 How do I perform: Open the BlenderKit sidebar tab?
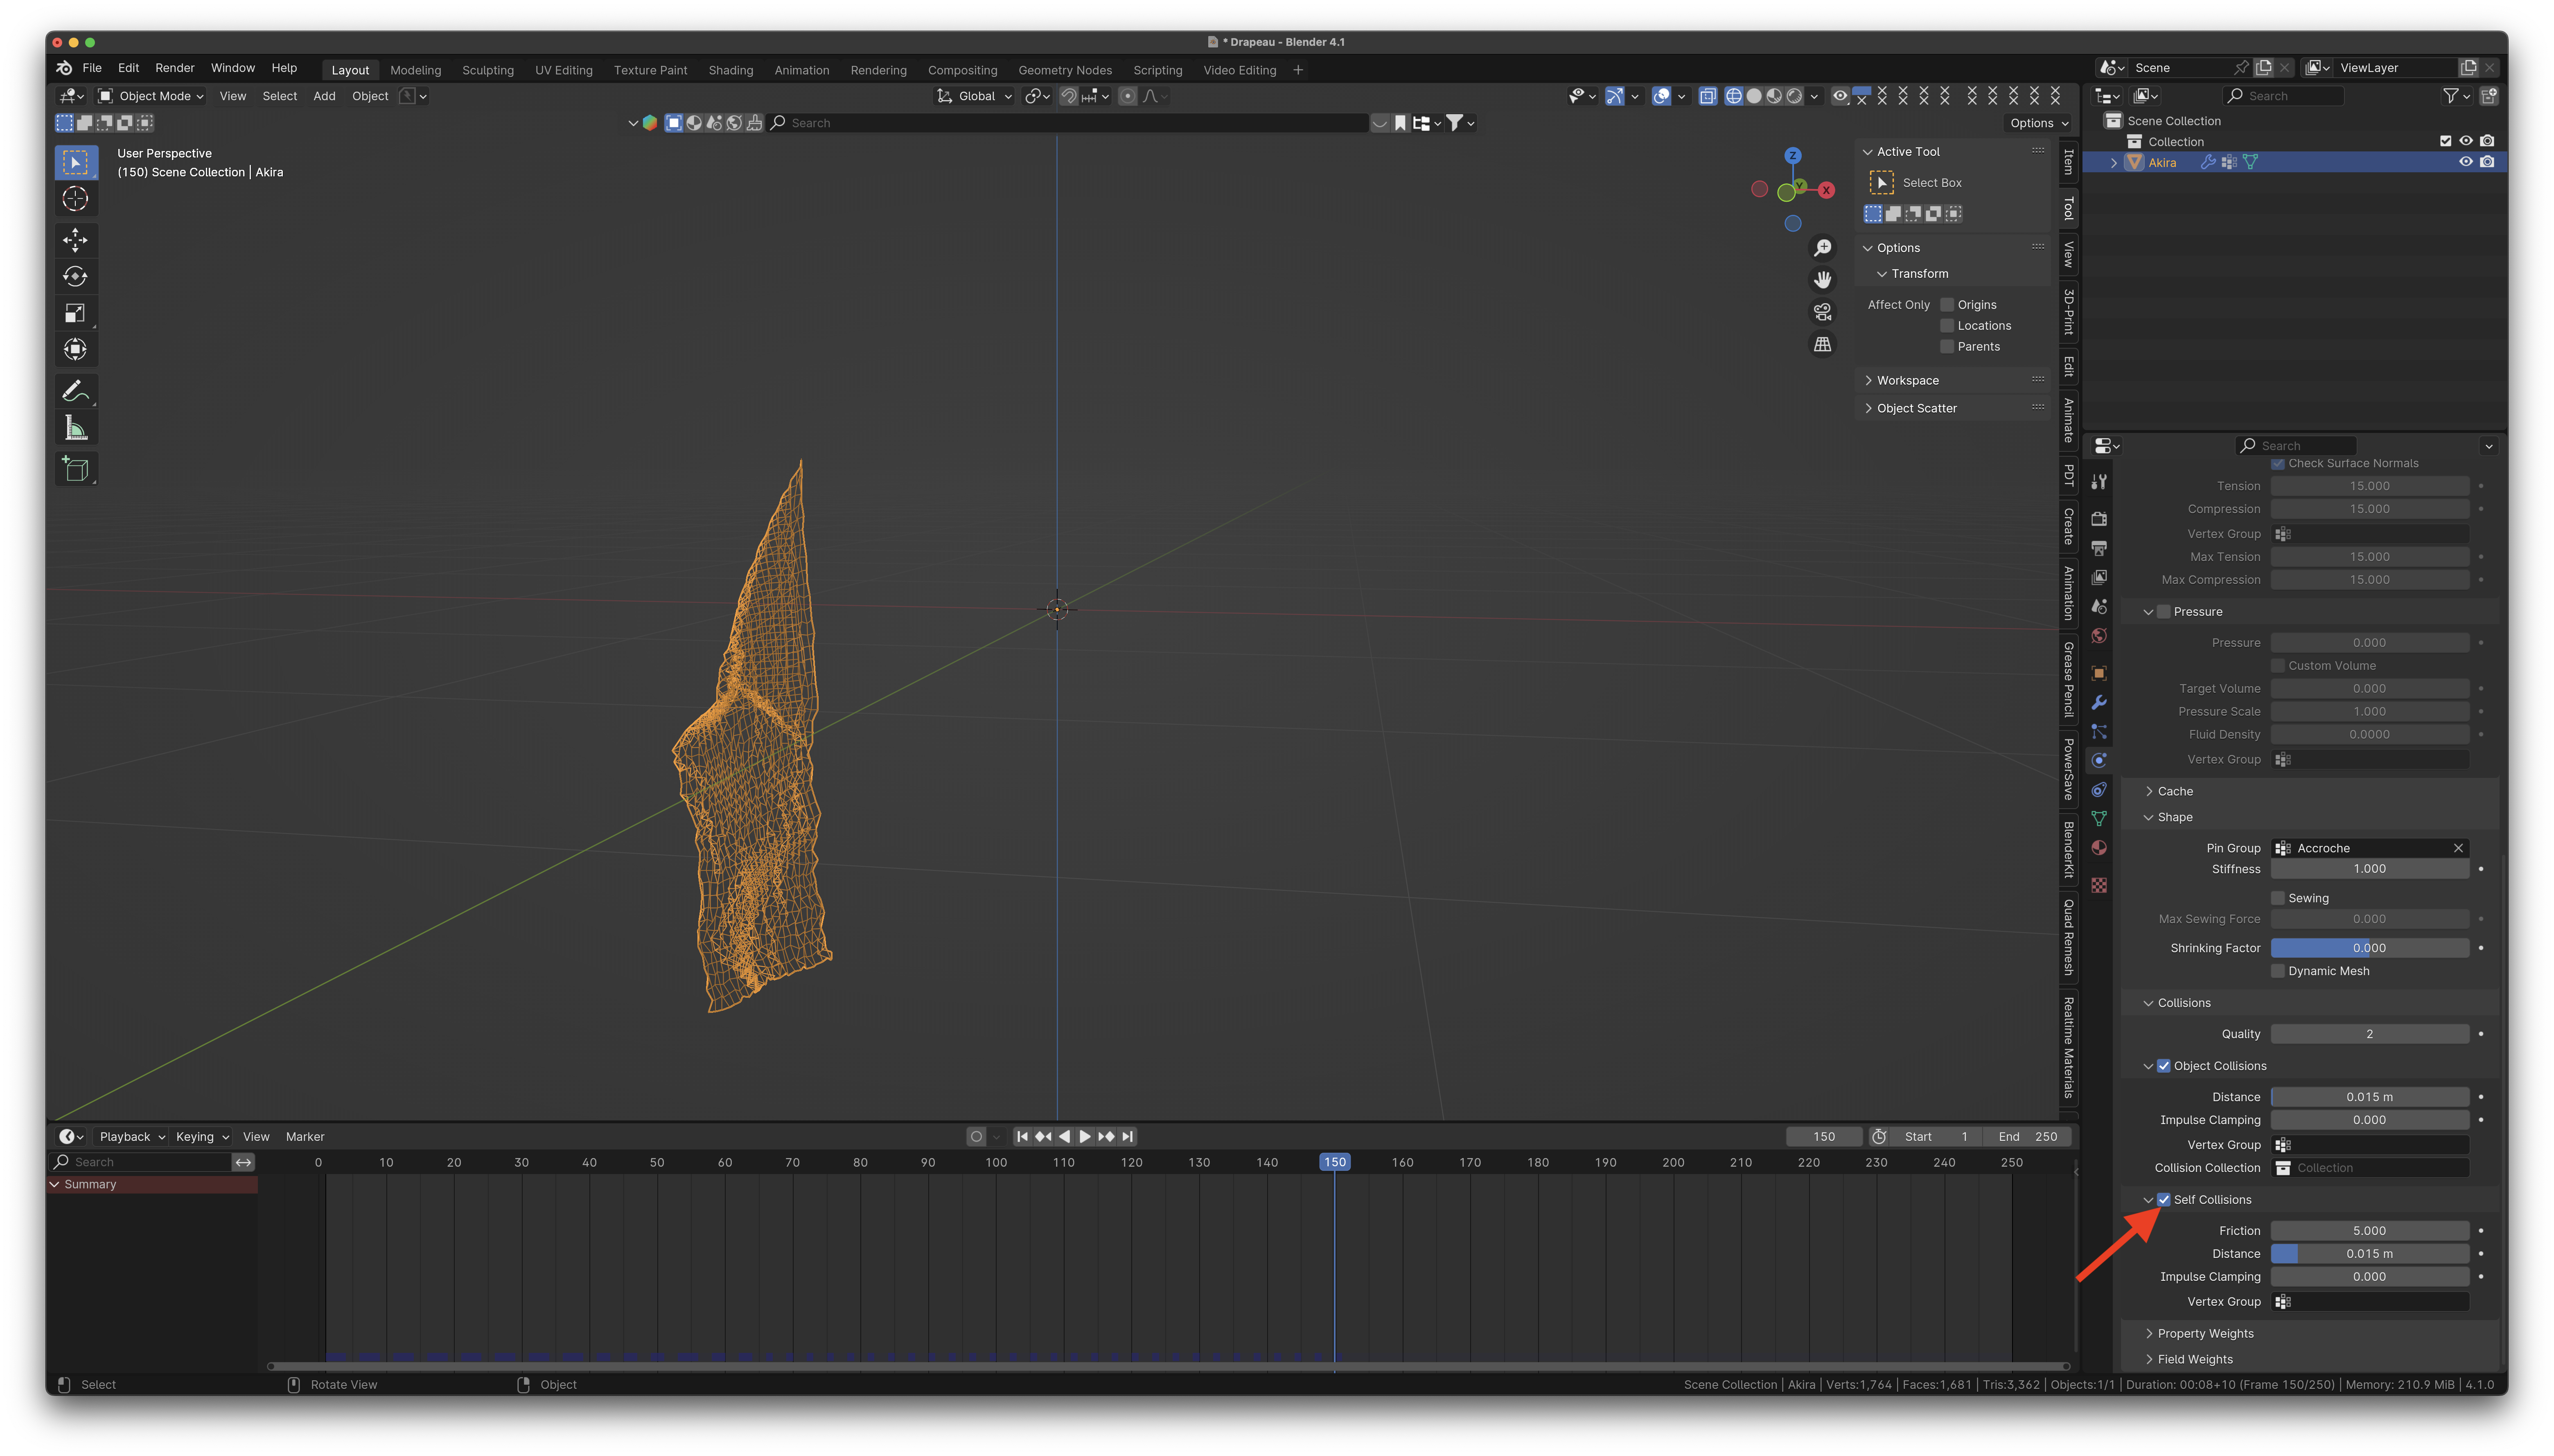click(2068, 850)
